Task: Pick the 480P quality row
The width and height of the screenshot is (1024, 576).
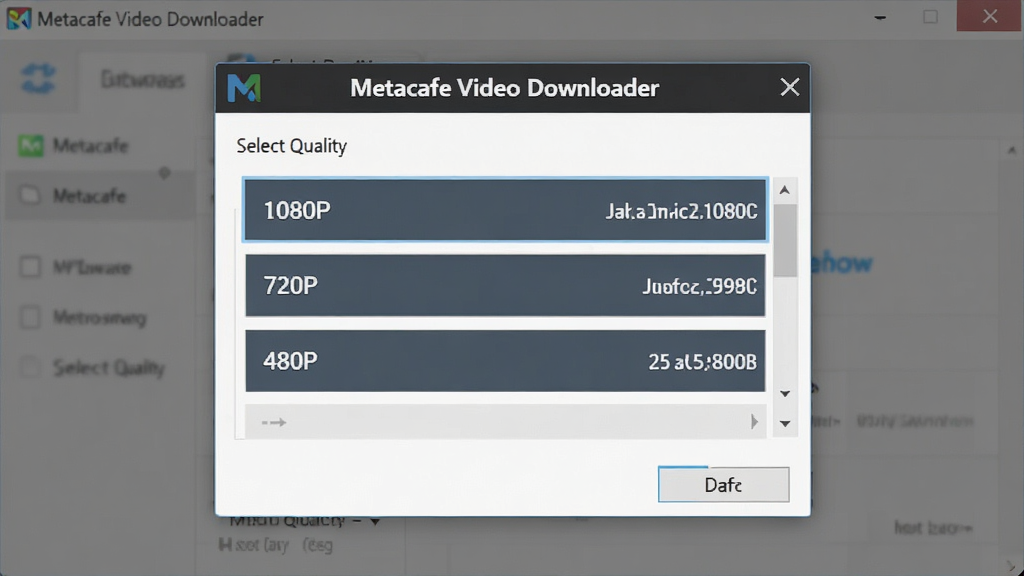Action: (x=505, y=360)
